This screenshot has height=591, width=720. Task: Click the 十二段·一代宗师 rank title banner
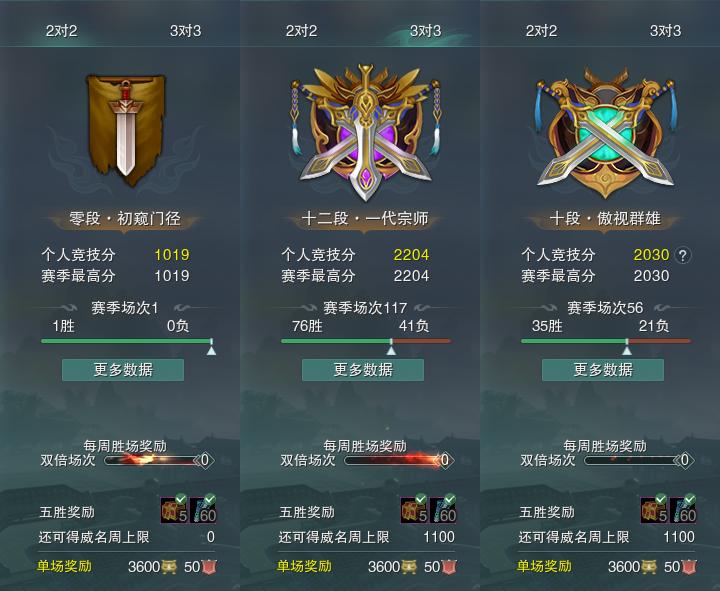[x=365, y=219]
